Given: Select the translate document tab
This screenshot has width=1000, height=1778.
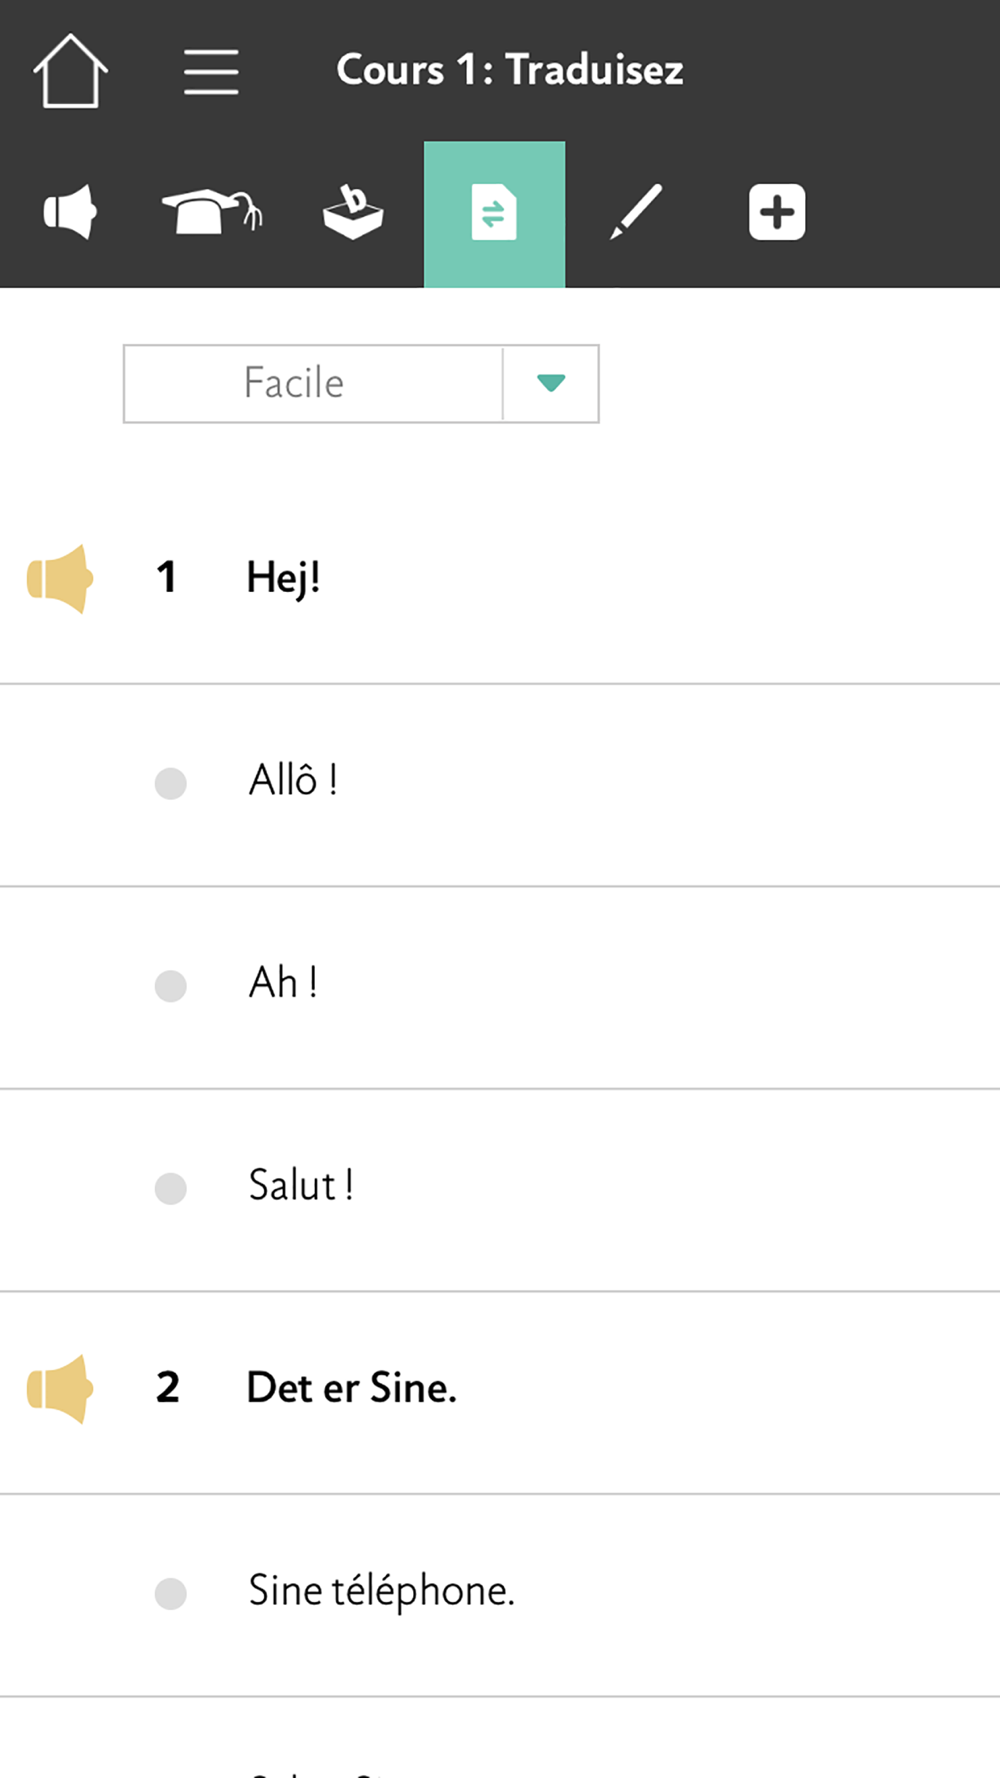Looking at the screenshot, I should (x=494, y=214).
